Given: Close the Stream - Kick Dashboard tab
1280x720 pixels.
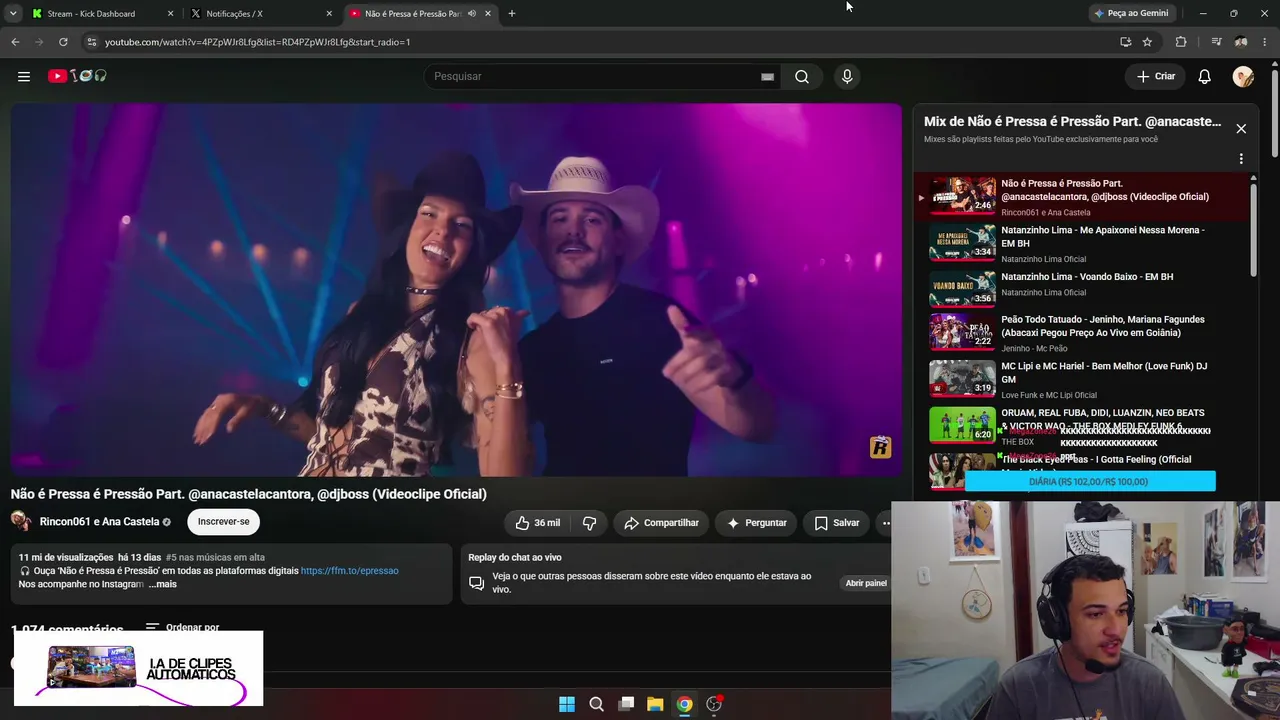Looking at the screenshot, I should [170, 14].
